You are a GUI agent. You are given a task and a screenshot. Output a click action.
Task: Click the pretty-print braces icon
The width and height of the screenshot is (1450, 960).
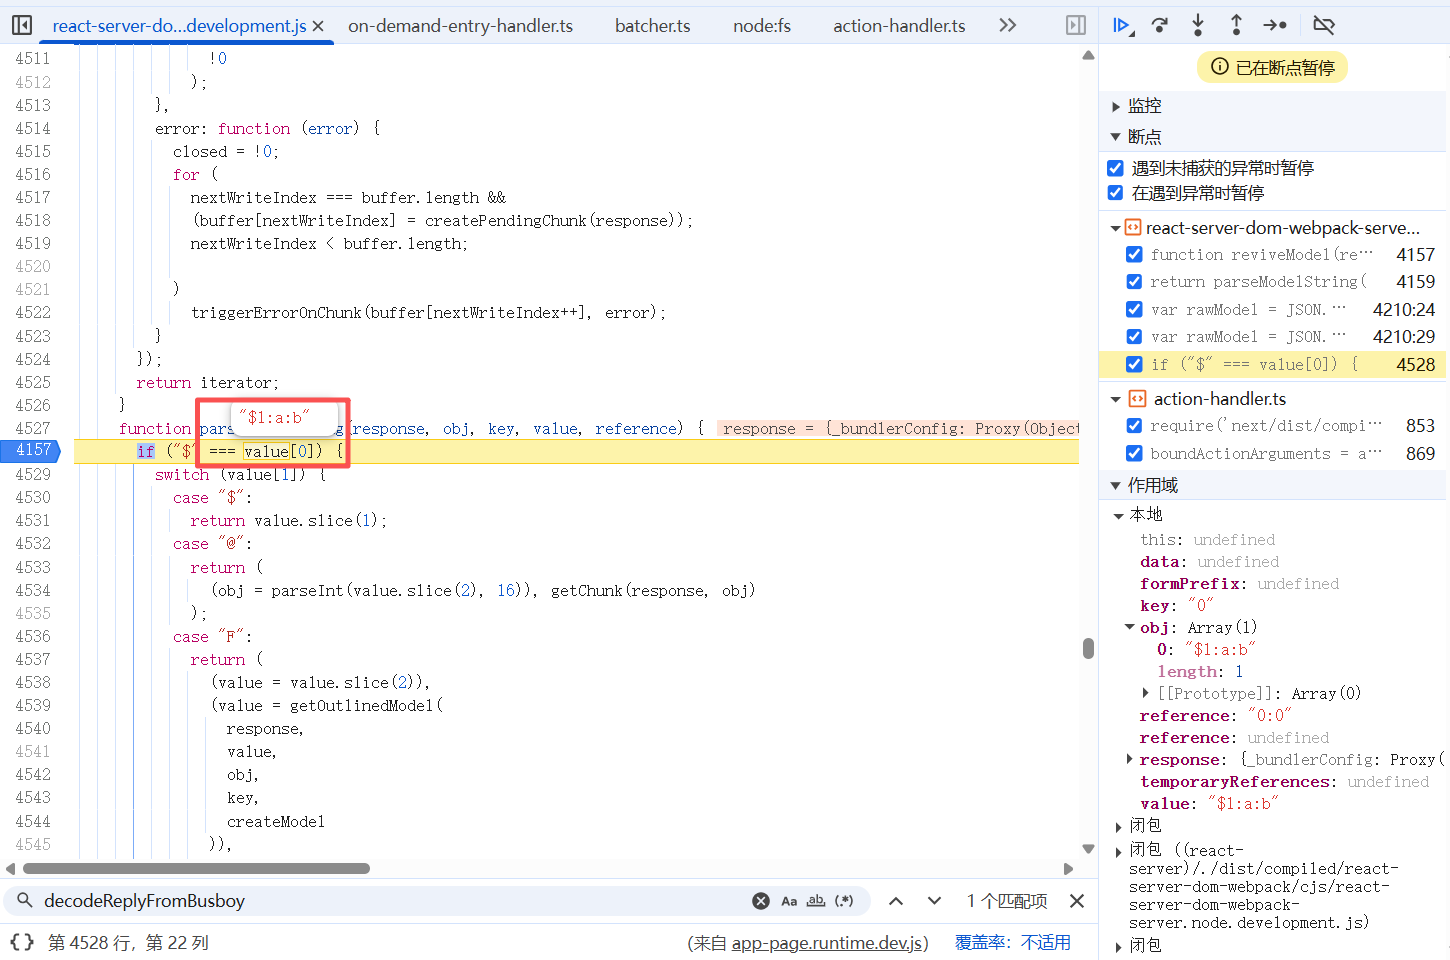(21, 942)
